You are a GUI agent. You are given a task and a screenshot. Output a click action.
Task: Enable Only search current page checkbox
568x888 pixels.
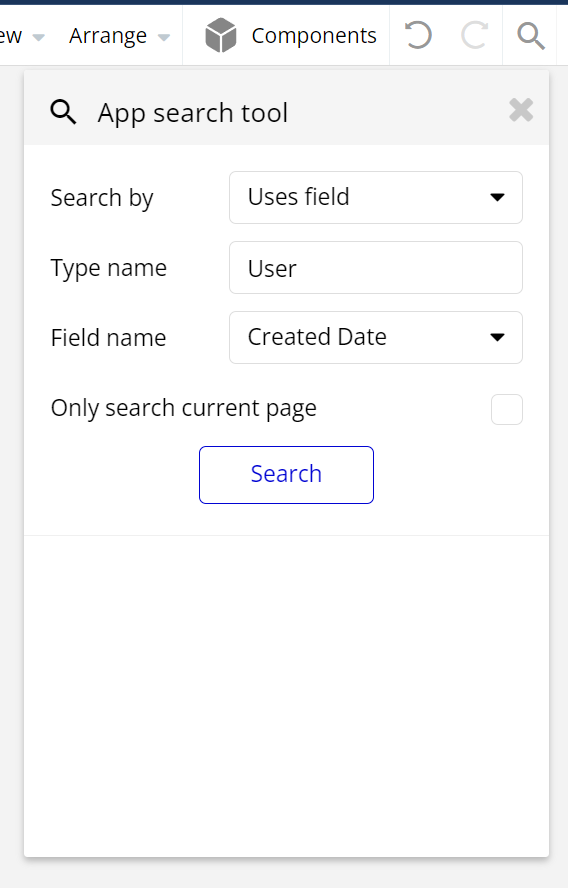tap(507, 409)
